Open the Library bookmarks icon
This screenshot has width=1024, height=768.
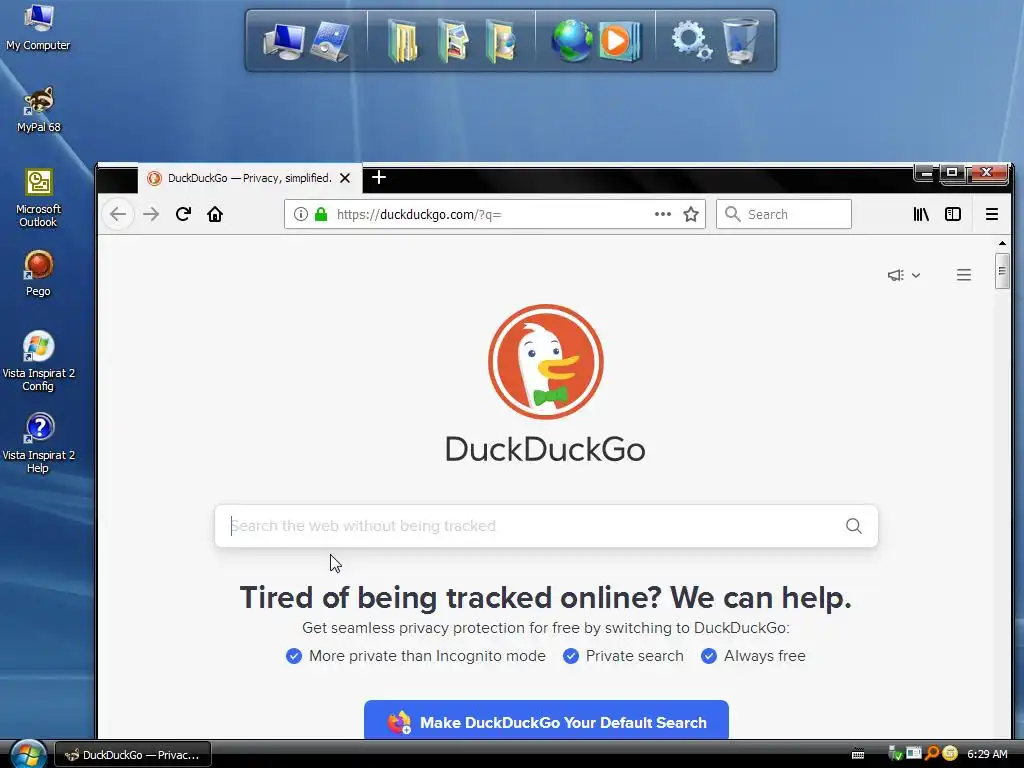click(x=921, y=214)
